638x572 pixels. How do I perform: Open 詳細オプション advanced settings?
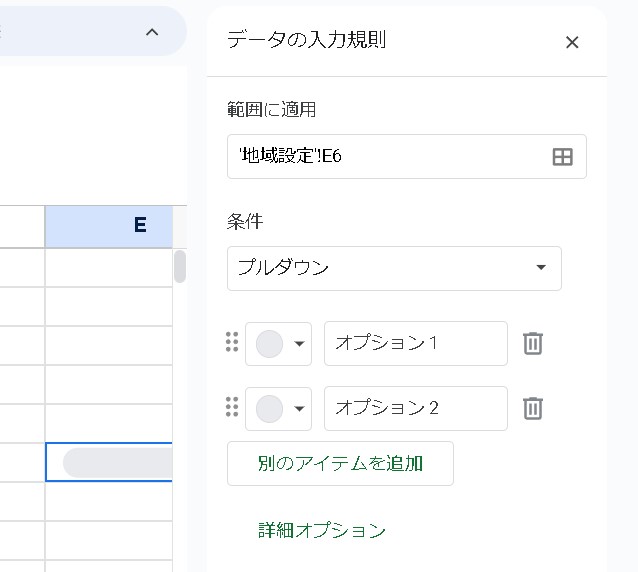click(x=322, y=530)
